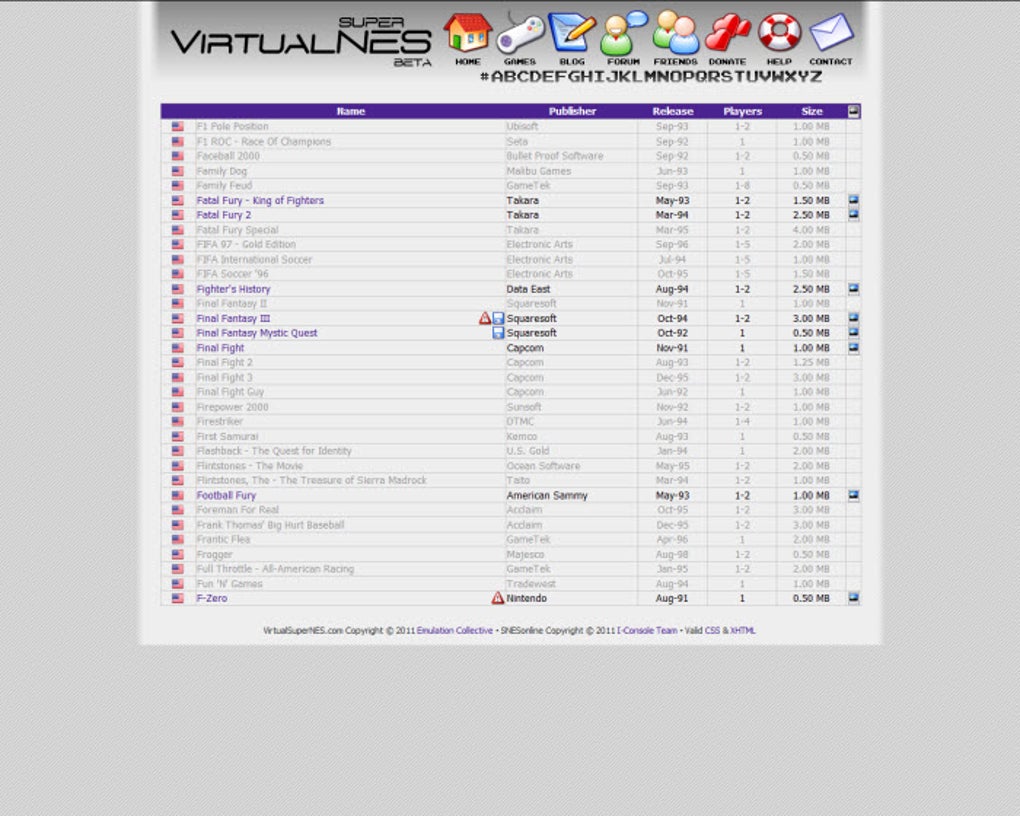Sort table by Size column header
1020x816 pixels.
tap(812, 111)
